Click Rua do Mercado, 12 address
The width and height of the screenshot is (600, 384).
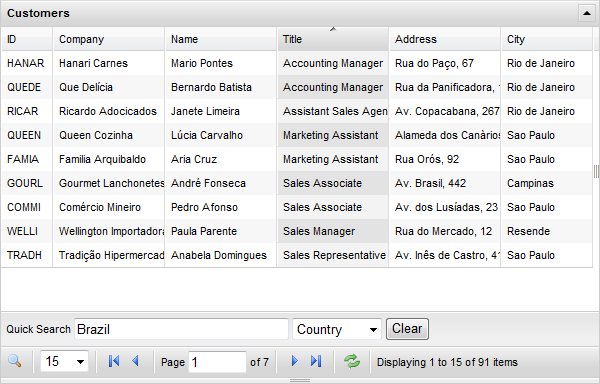[443, 231]
